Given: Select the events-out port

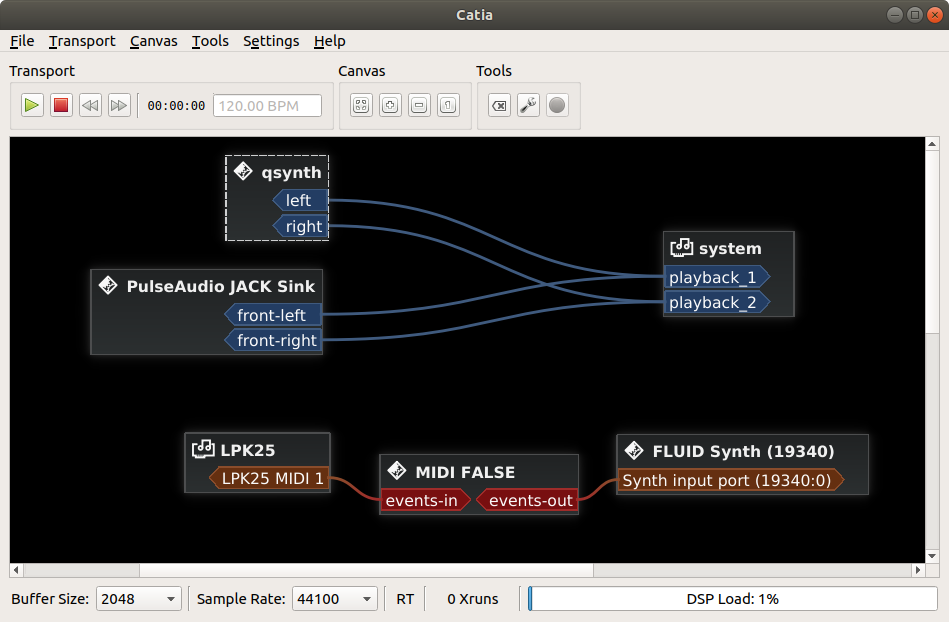Looking at the screenshot, I should 527,500.
